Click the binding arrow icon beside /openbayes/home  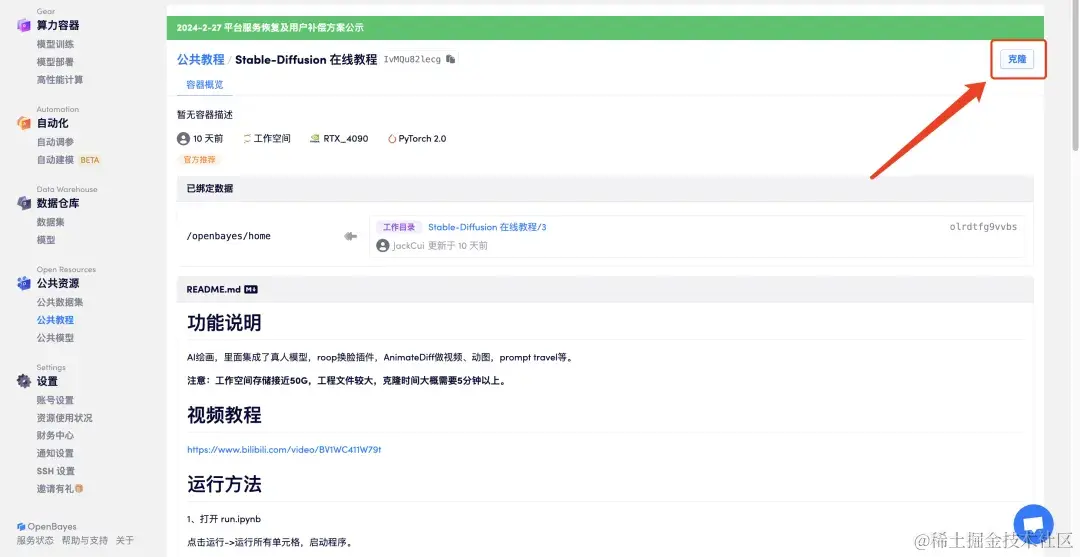(x=351, y=236)
